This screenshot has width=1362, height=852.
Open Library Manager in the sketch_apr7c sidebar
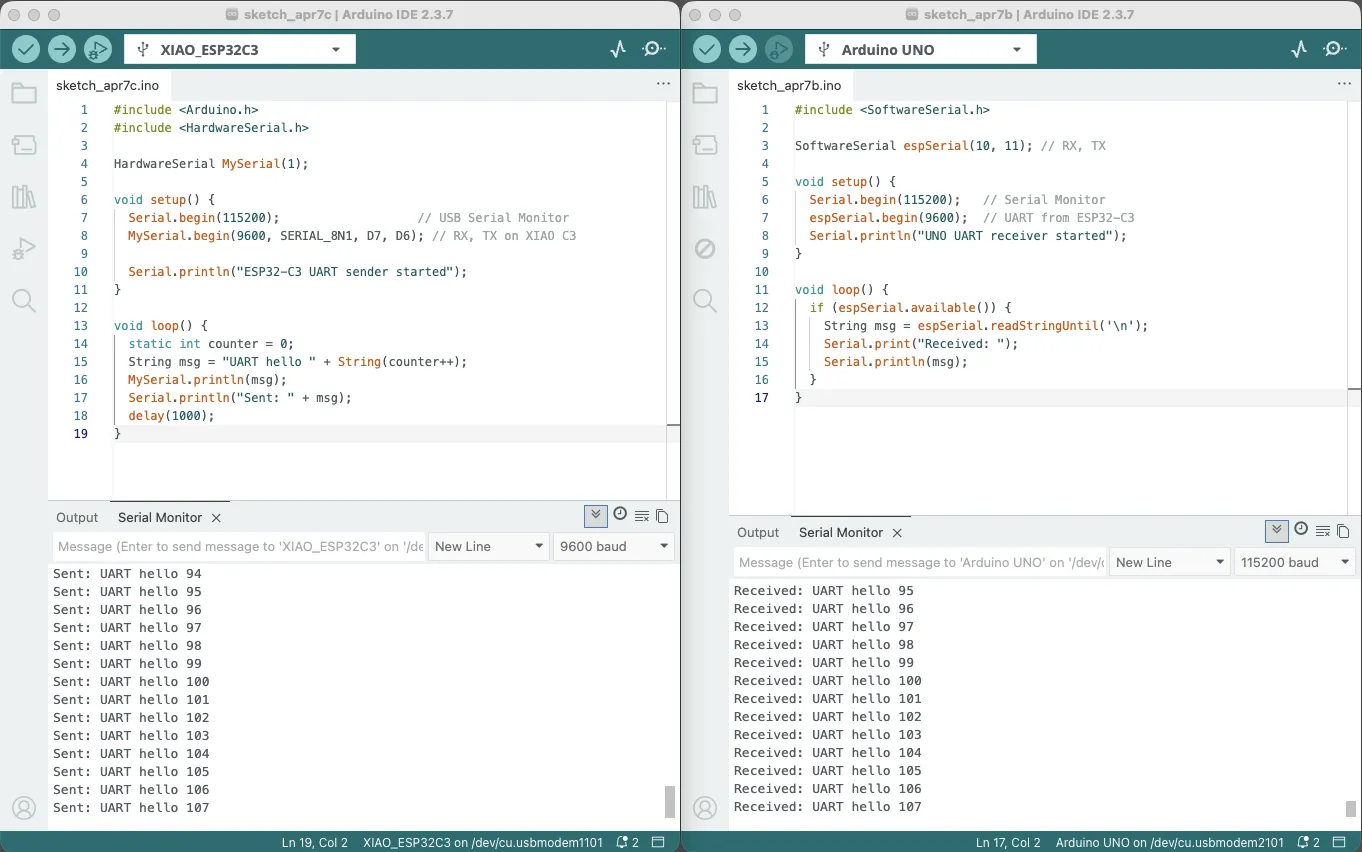click(x=24, y=197)
